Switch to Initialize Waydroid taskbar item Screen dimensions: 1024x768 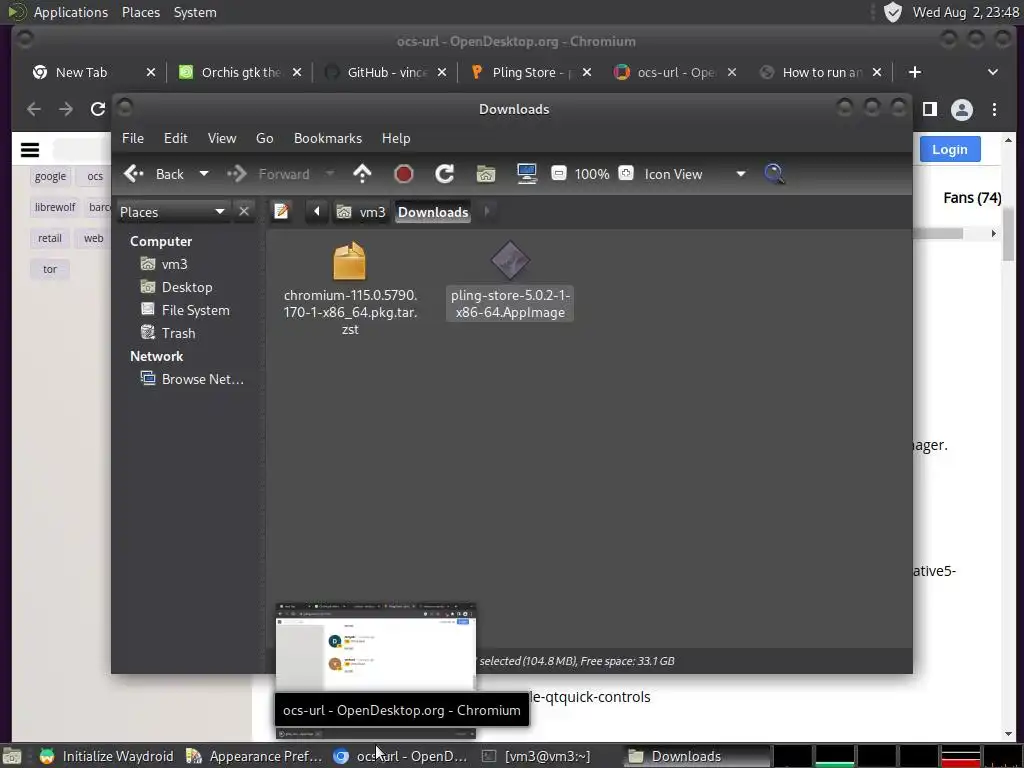click(x=106, y=756)
